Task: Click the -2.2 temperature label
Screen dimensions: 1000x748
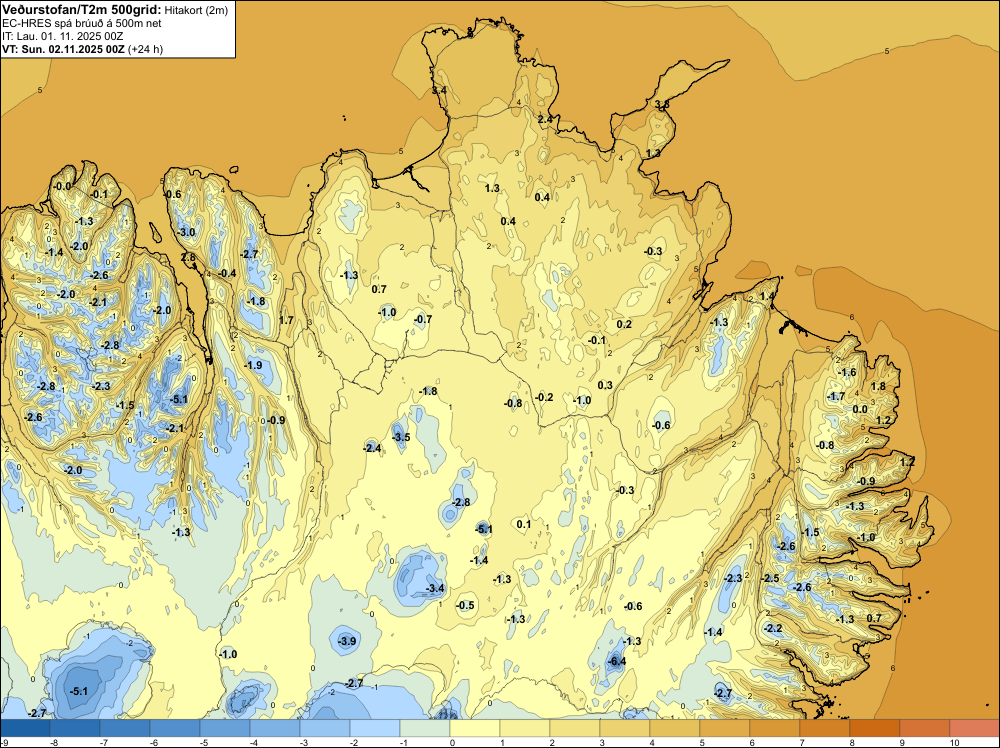Action: coord(773,628)
